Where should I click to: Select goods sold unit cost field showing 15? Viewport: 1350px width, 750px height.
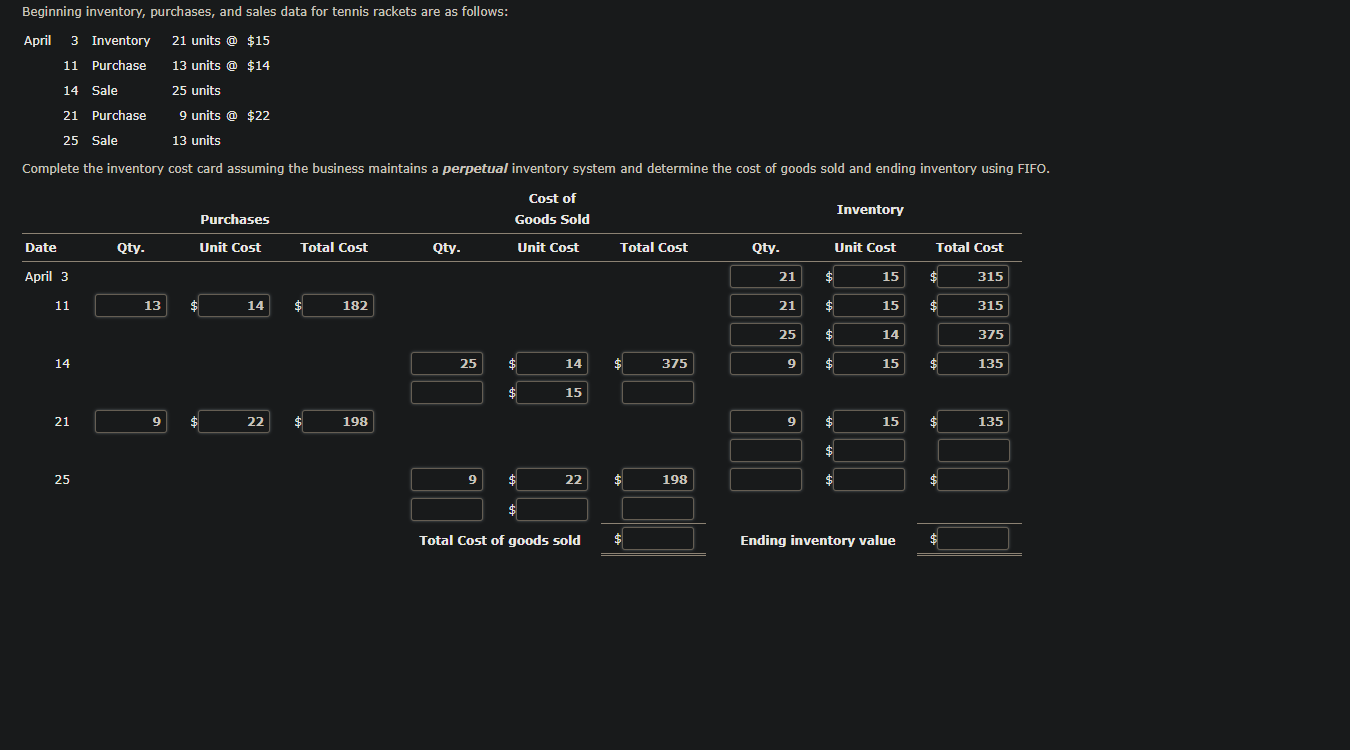coord(552,393)
